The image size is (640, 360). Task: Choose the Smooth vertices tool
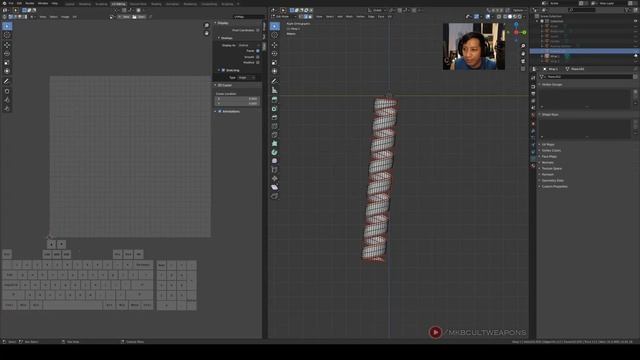[x=275, y=161]
